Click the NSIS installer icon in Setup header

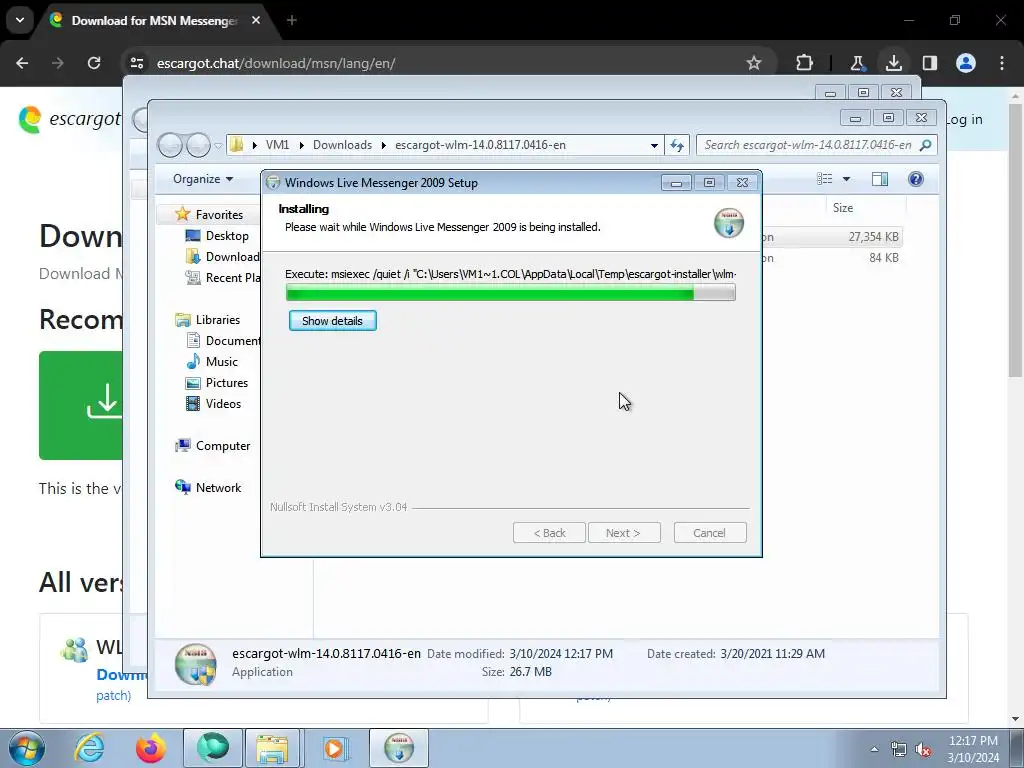tap(729, 223)
